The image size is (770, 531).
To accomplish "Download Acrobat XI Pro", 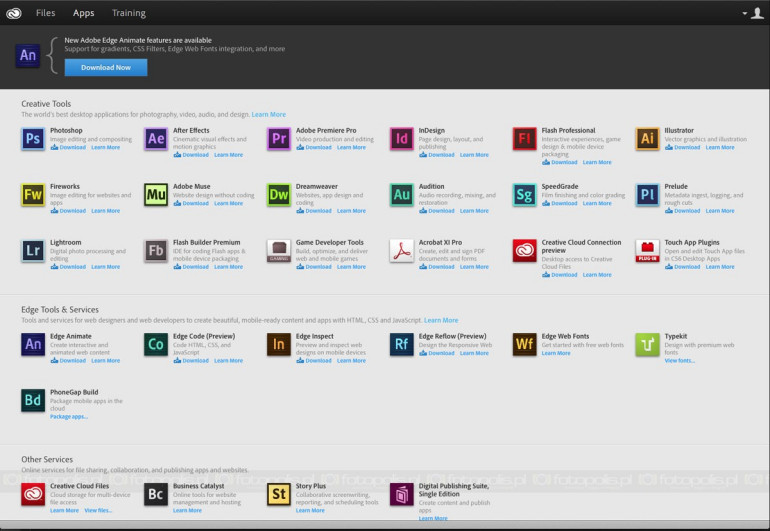I will [x=437, y=267].
